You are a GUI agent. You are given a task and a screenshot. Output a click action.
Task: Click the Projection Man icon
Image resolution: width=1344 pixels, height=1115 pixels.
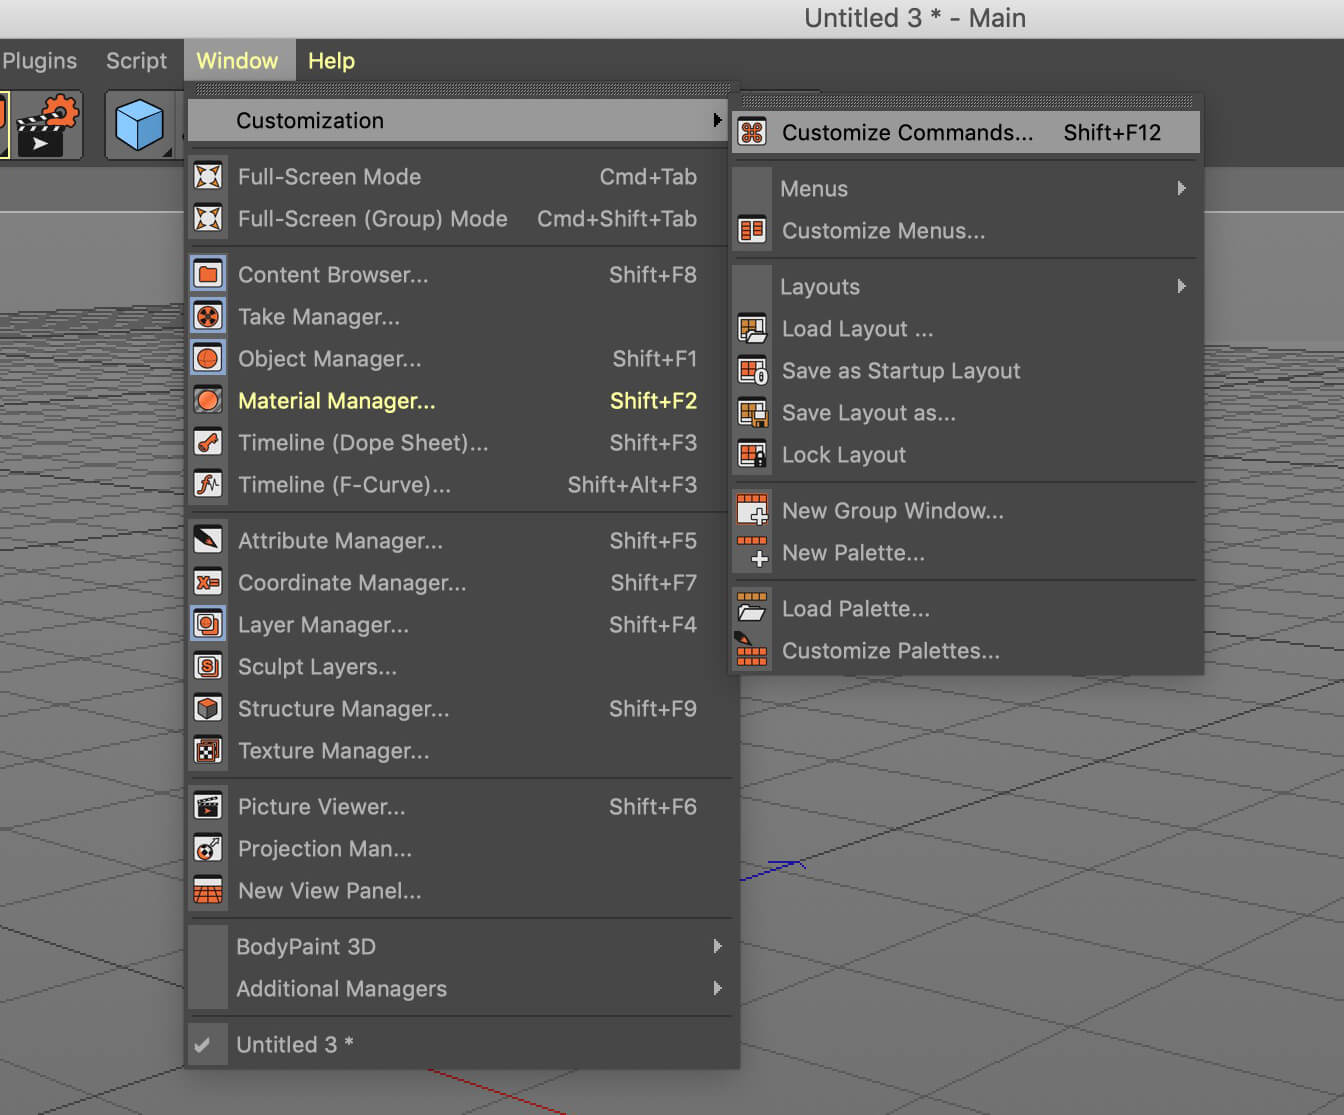click(x=208, y=849)
